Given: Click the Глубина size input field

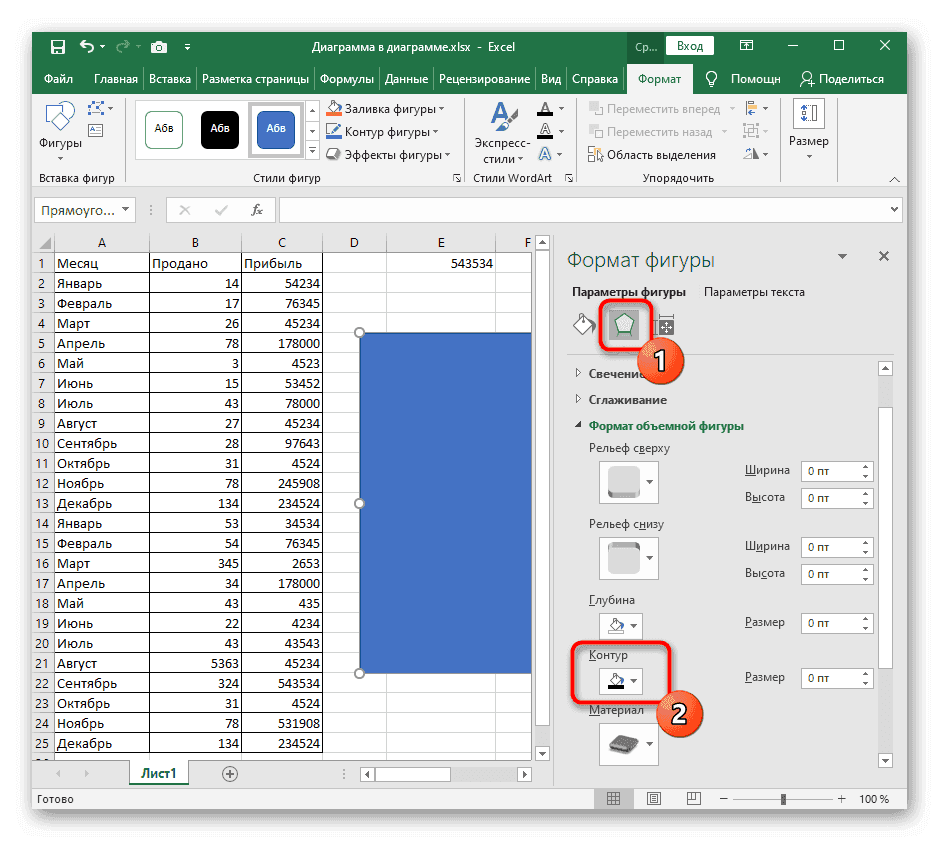Looking at the screenshot, I should [x=830, y=622].
